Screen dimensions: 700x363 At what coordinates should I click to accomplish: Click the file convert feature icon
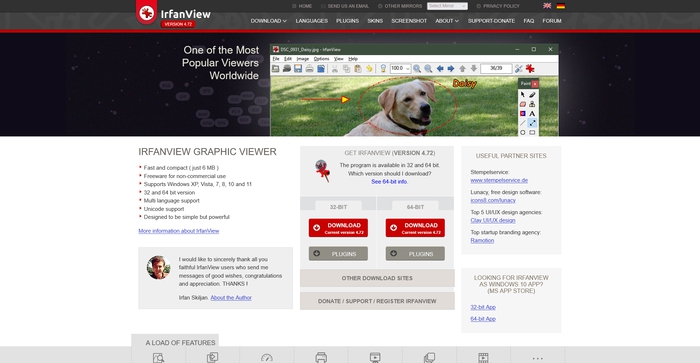212,358
